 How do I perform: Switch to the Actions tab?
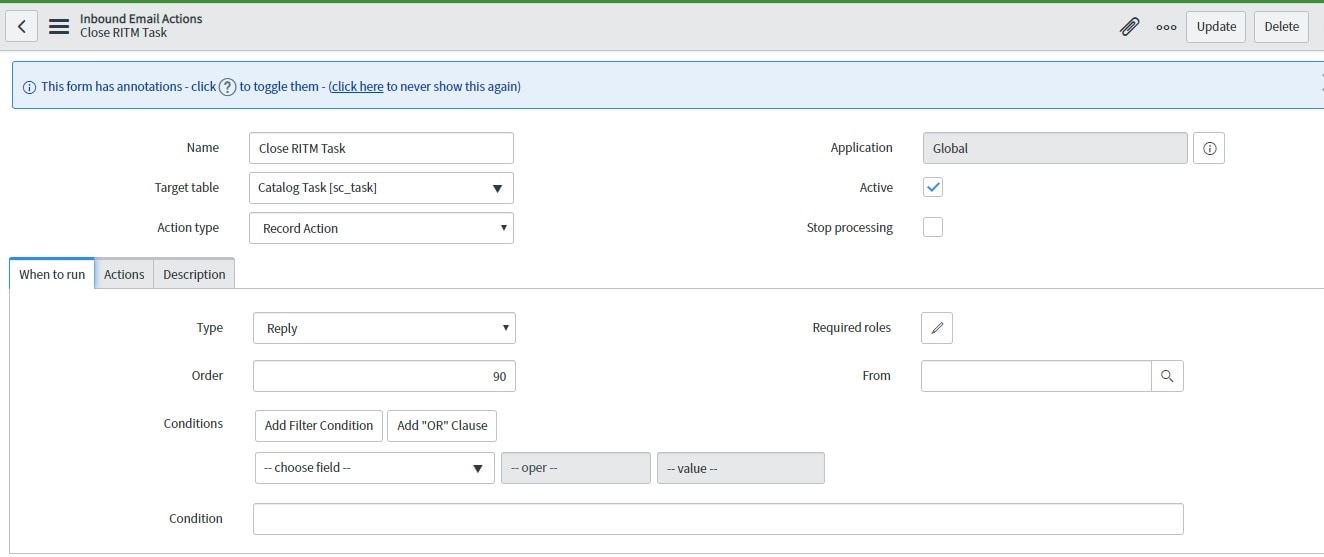coord(124,274)
